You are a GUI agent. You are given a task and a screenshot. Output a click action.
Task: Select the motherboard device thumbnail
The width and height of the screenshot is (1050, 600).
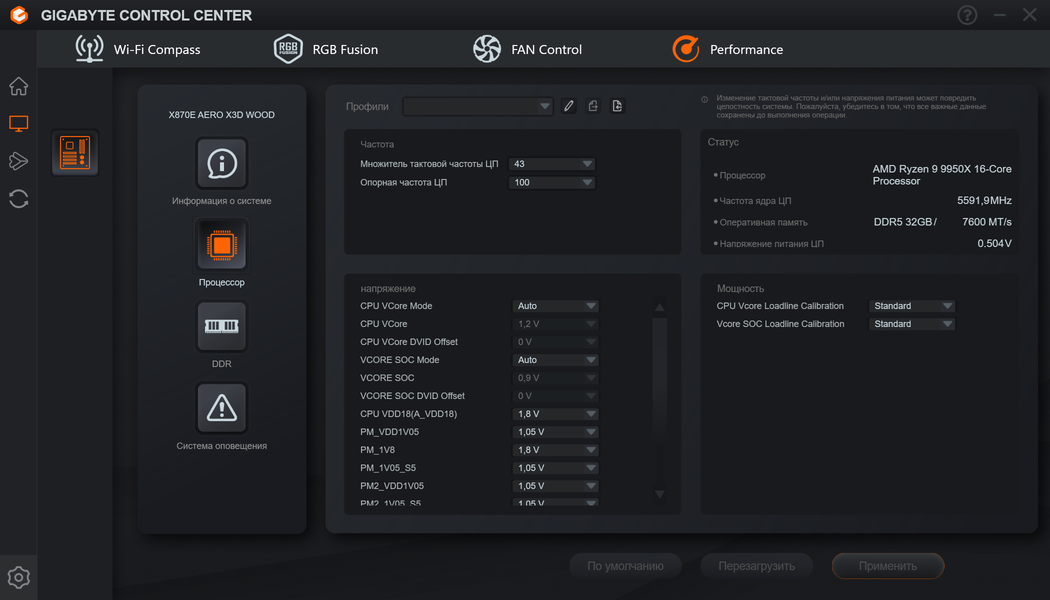[x=75, y=153]
